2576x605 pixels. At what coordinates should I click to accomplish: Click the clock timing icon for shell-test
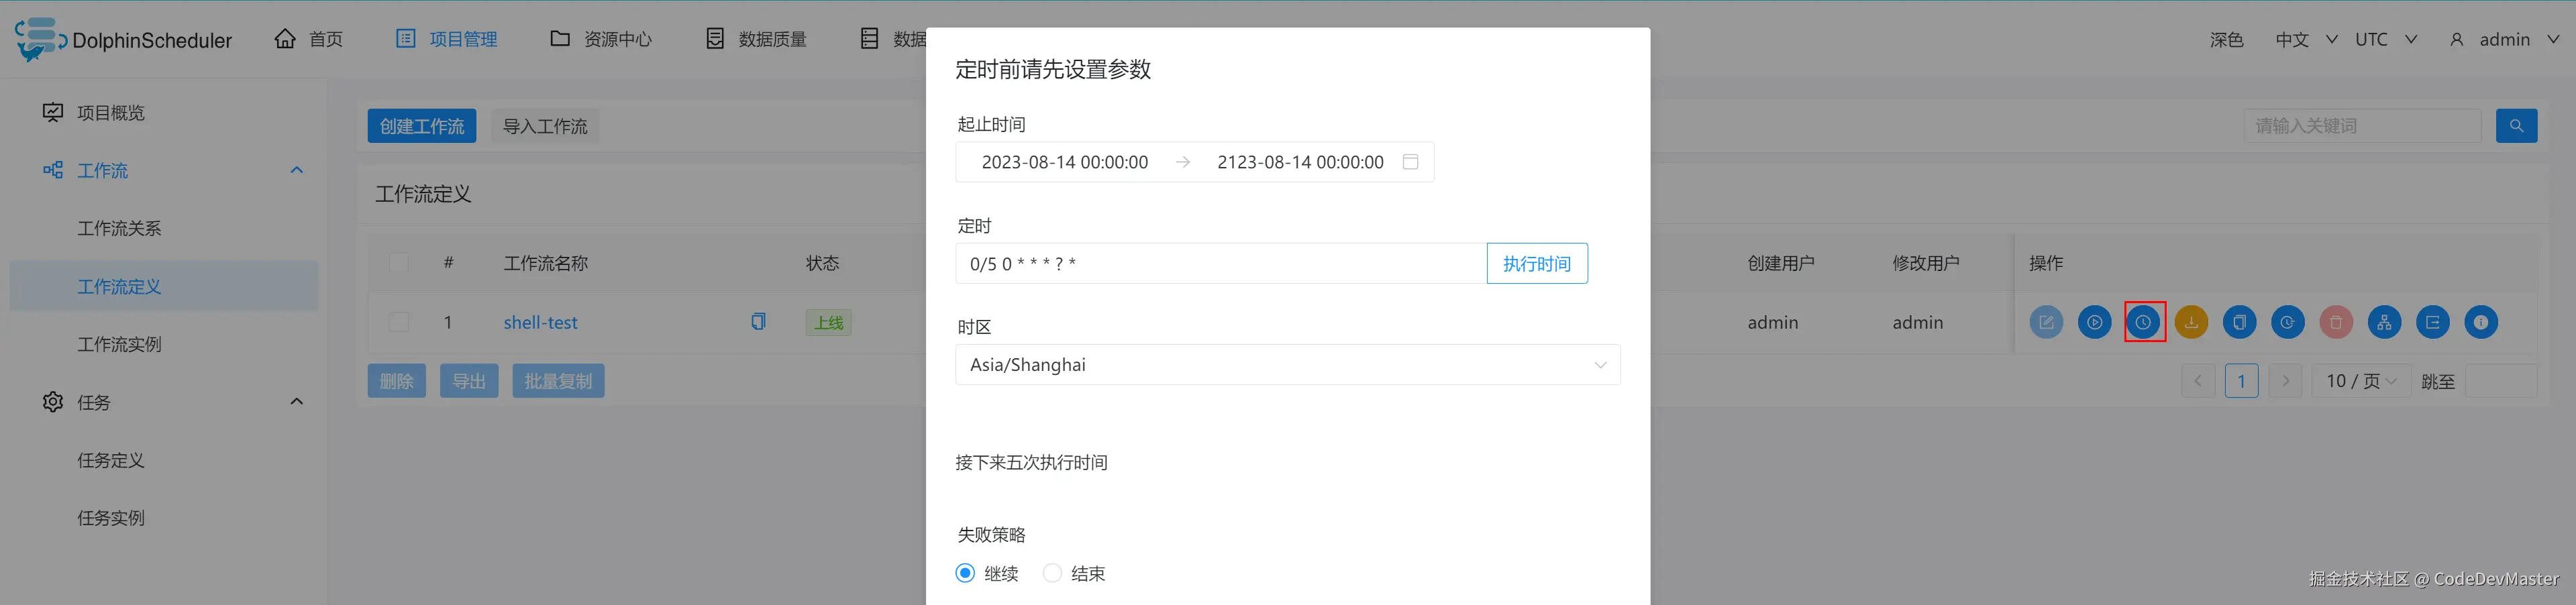[2143, 322]
